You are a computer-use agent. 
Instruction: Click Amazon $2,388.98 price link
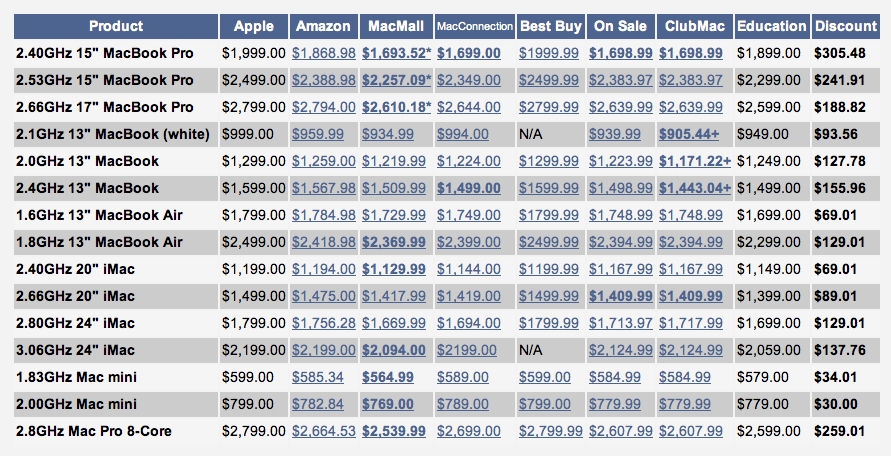click(324, 80)
